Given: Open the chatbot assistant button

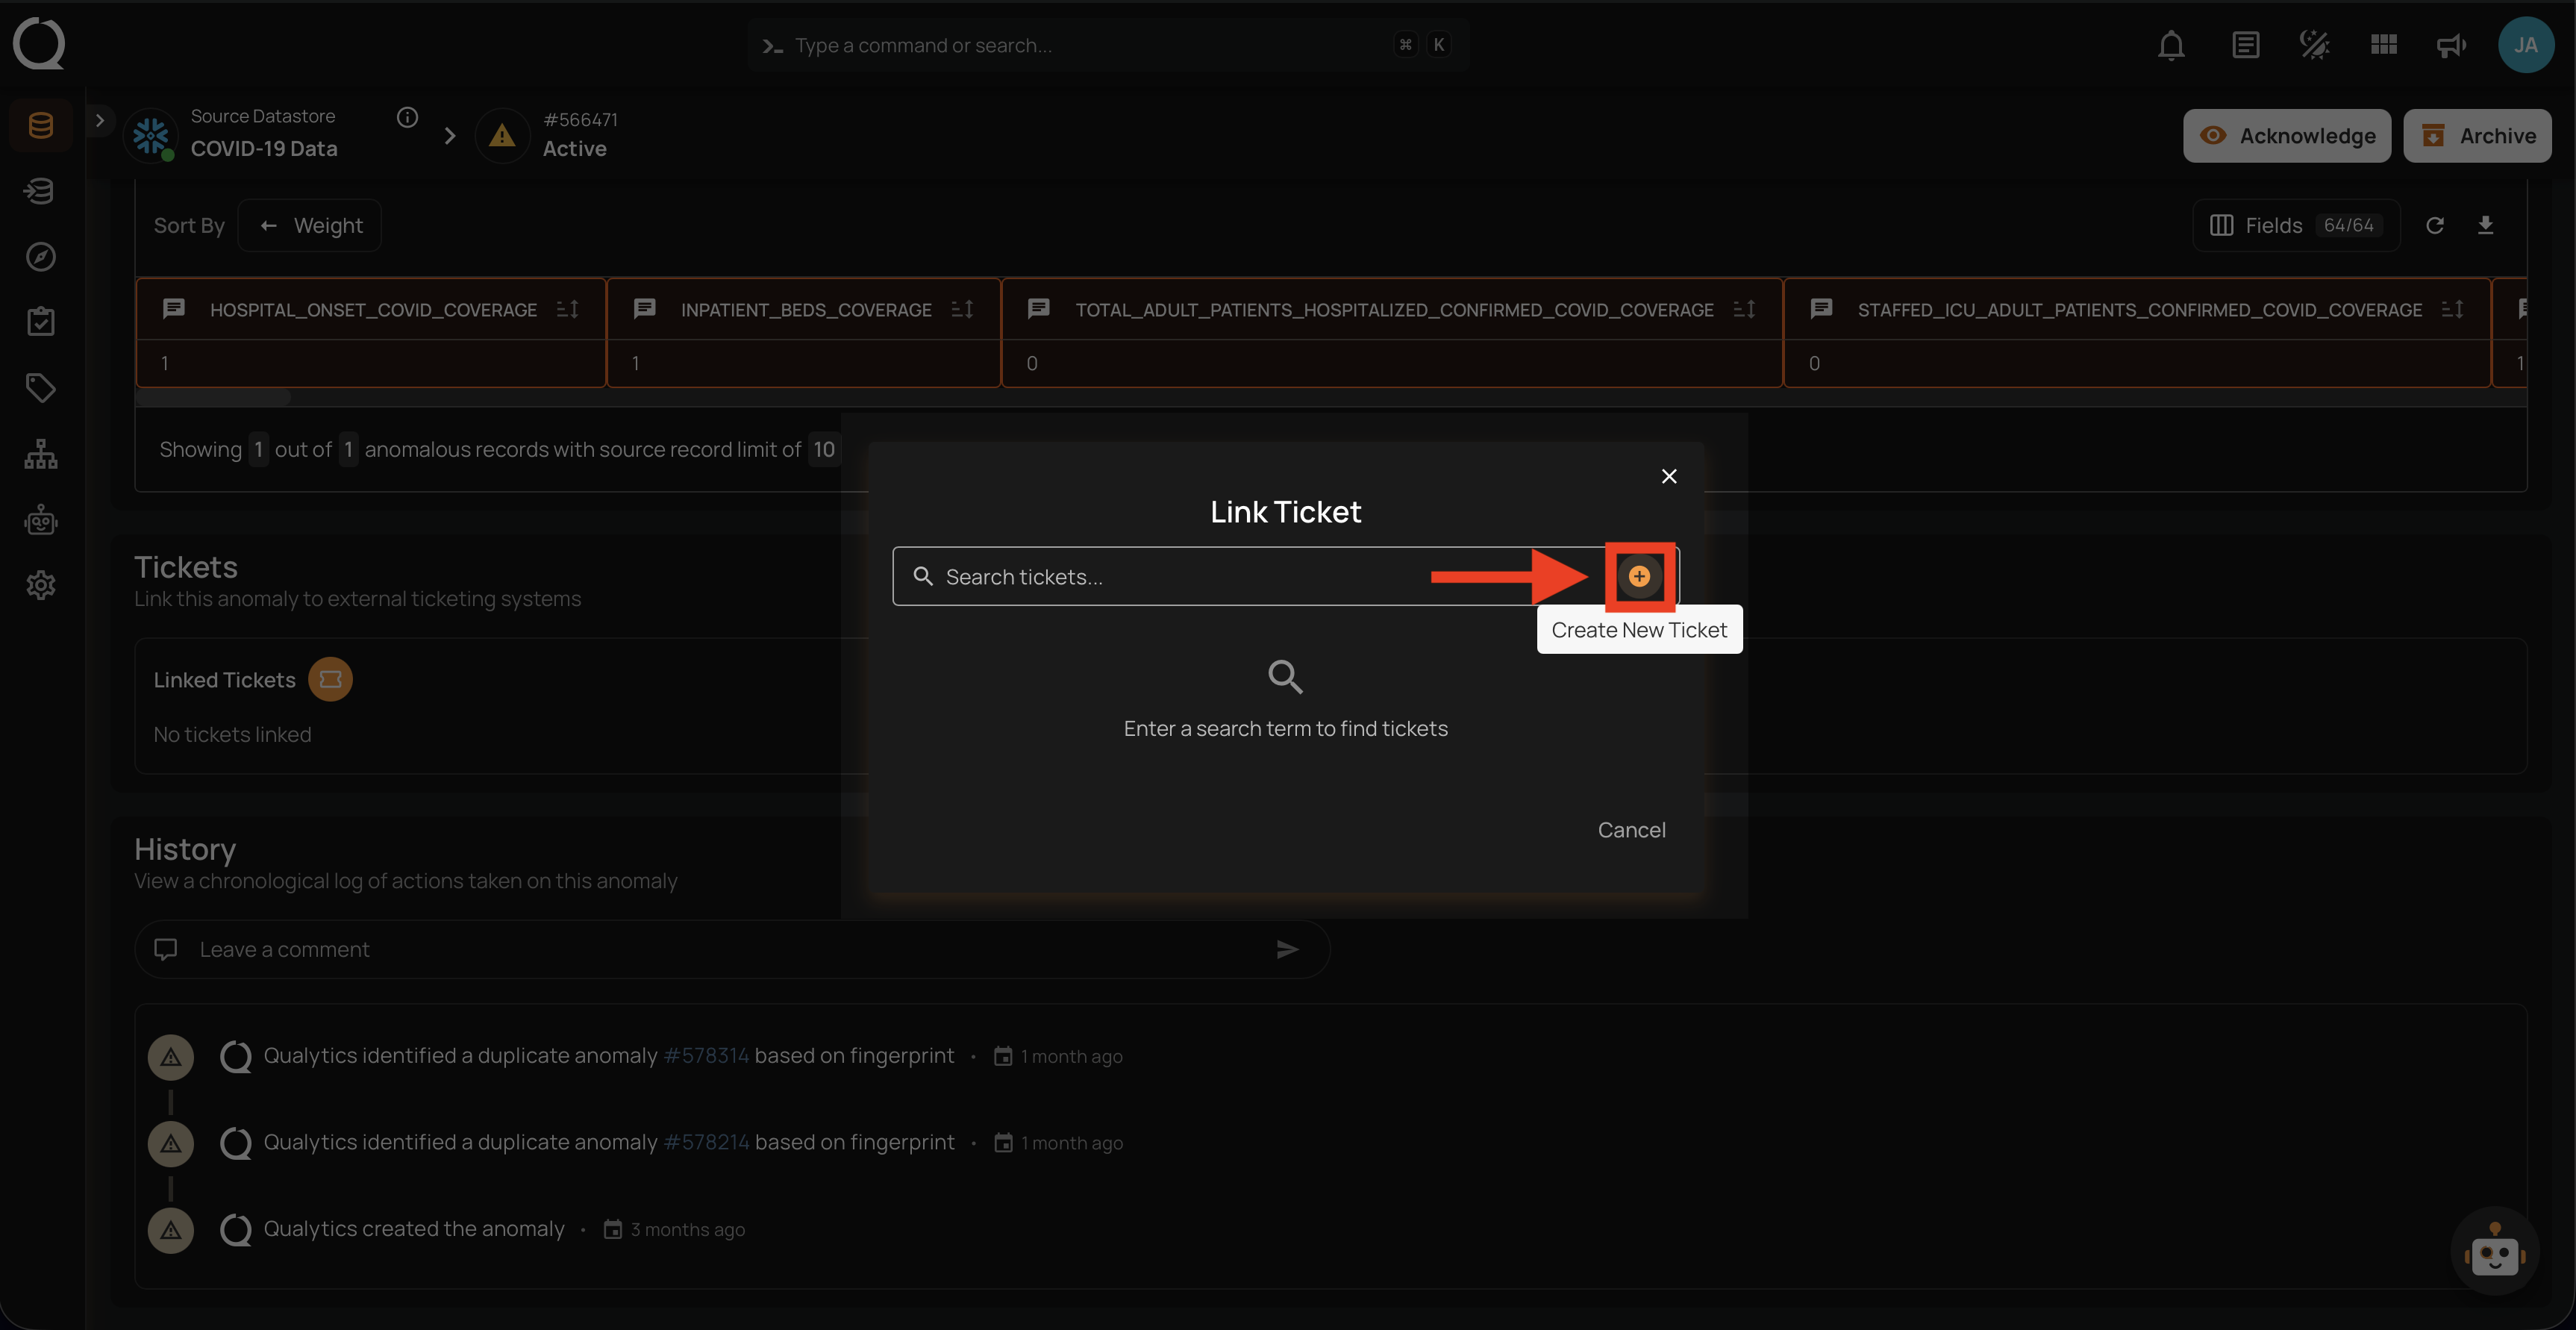Looking at the screenshot, I should [2495, 1251].
